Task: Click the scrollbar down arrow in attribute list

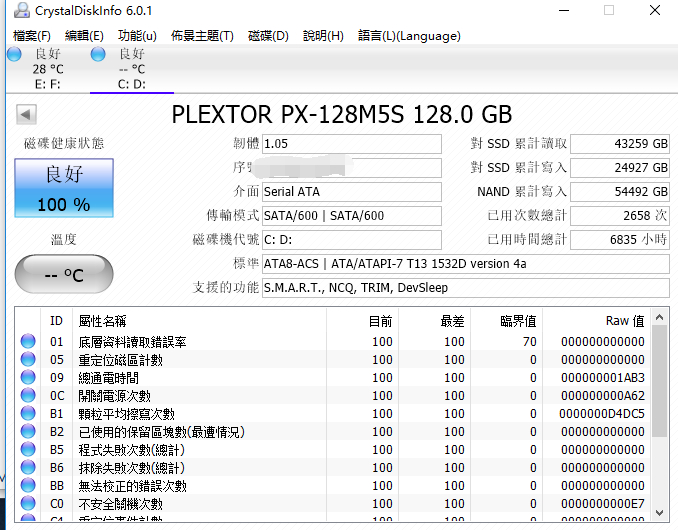Action: coord(659,513)
